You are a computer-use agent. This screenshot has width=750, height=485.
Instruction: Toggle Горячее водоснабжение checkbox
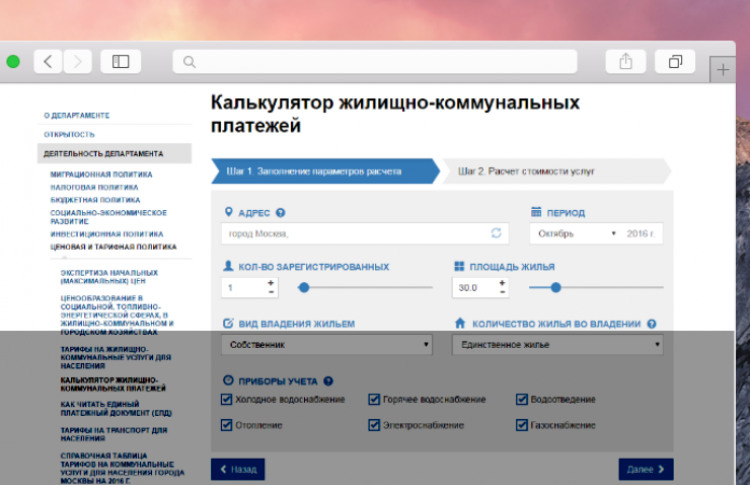tap(374, 399)
